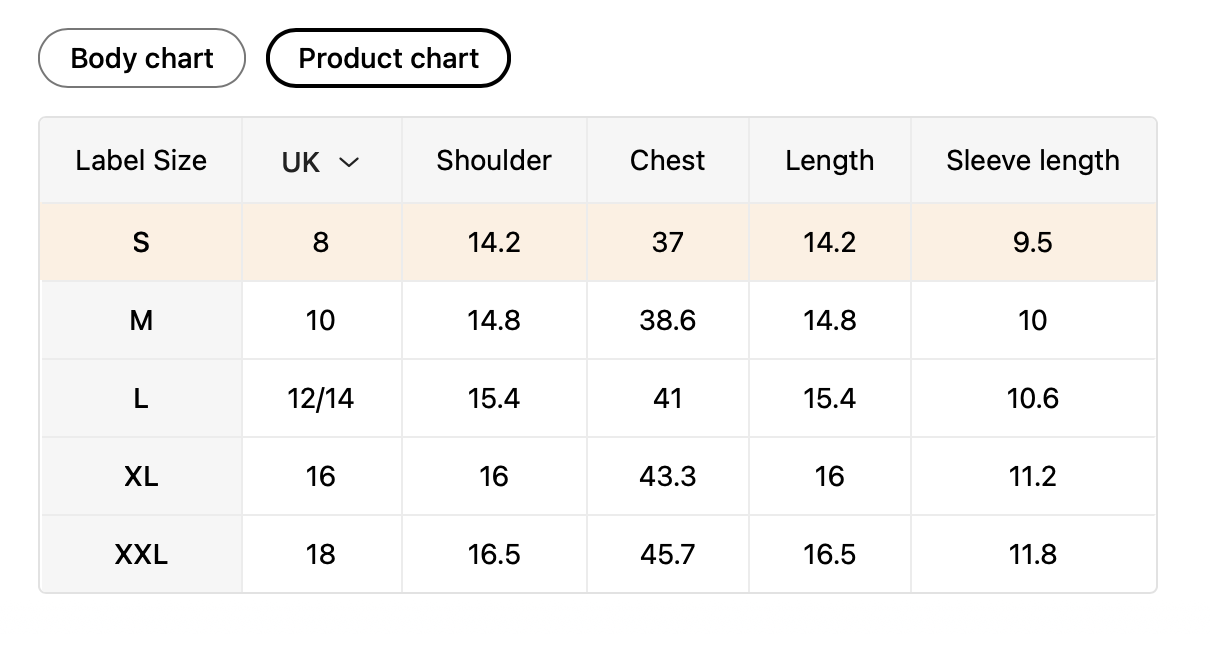Click the UK size 18 cell
The width and height of the screenshot is (1210, 654).
pyautogui.click(x=320, y=554)
